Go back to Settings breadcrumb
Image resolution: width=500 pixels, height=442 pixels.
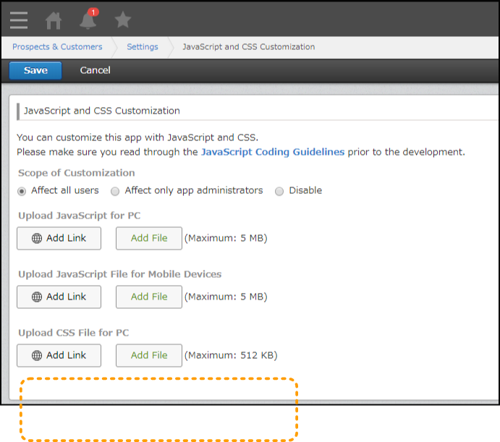pos(142,47)
